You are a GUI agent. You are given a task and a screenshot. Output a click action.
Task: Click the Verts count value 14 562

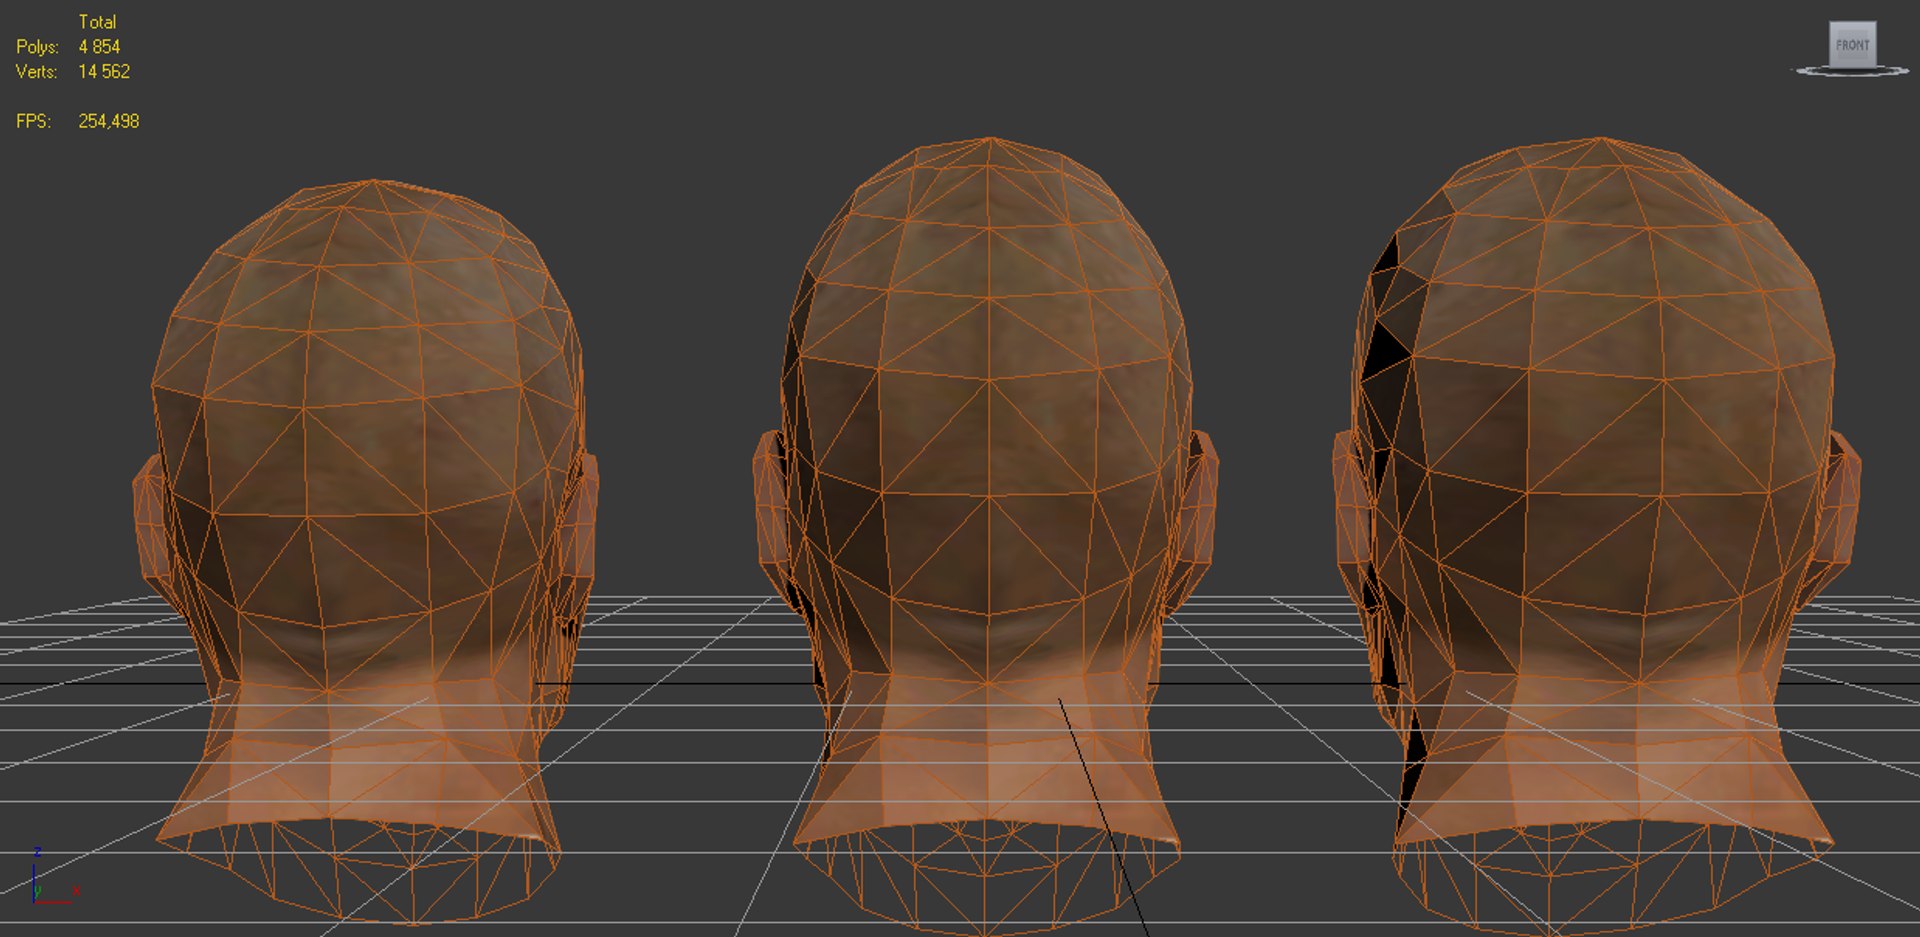pos(104,72)
